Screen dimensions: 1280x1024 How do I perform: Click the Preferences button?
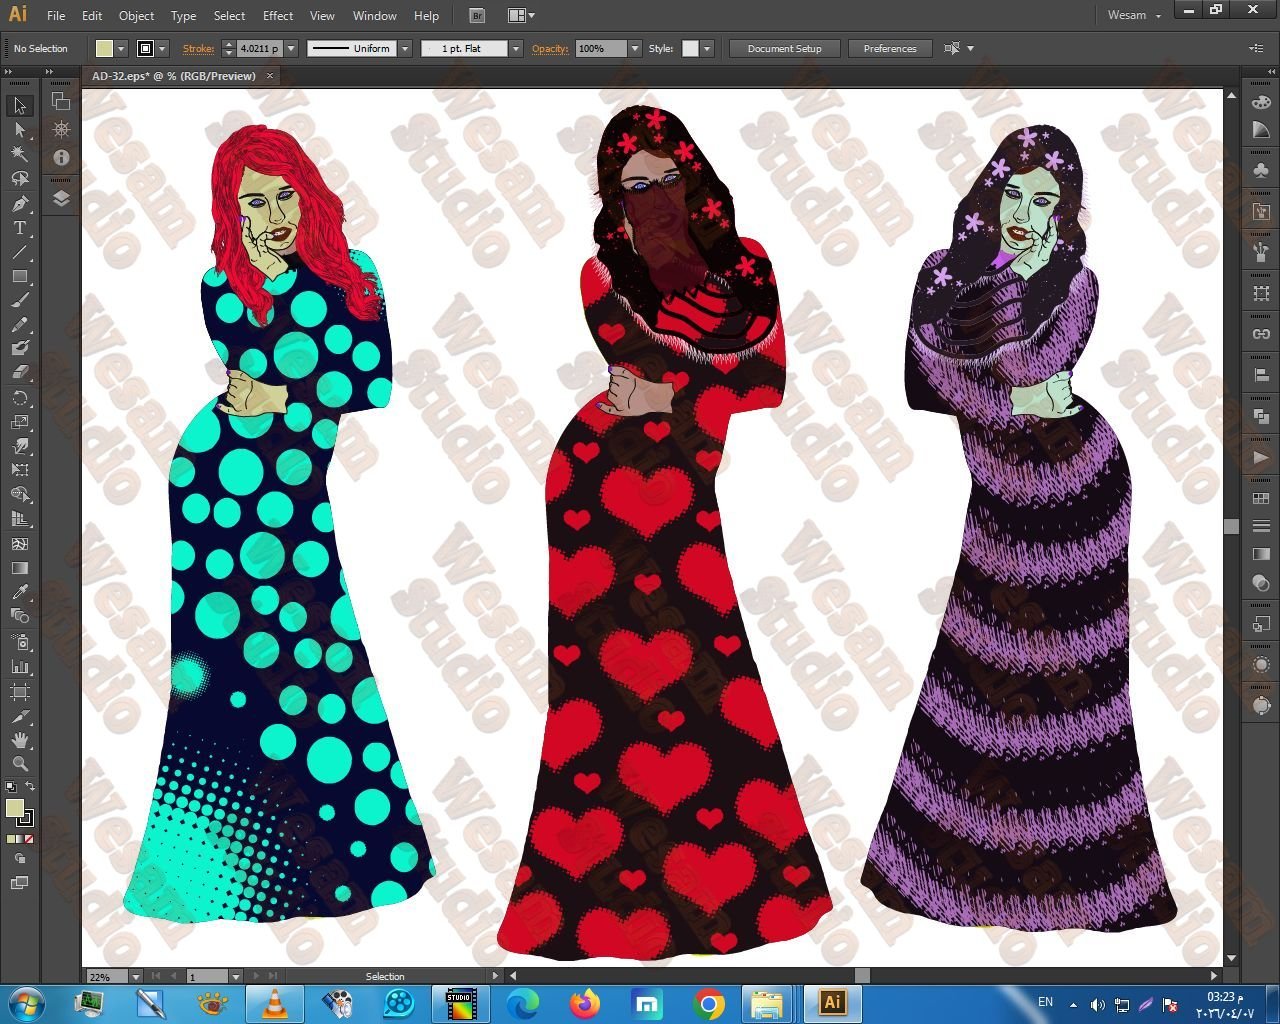889,48
